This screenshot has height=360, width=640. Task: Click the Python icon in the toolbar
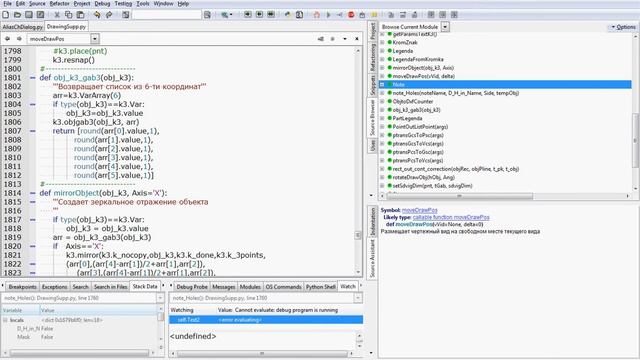(288, 15)
